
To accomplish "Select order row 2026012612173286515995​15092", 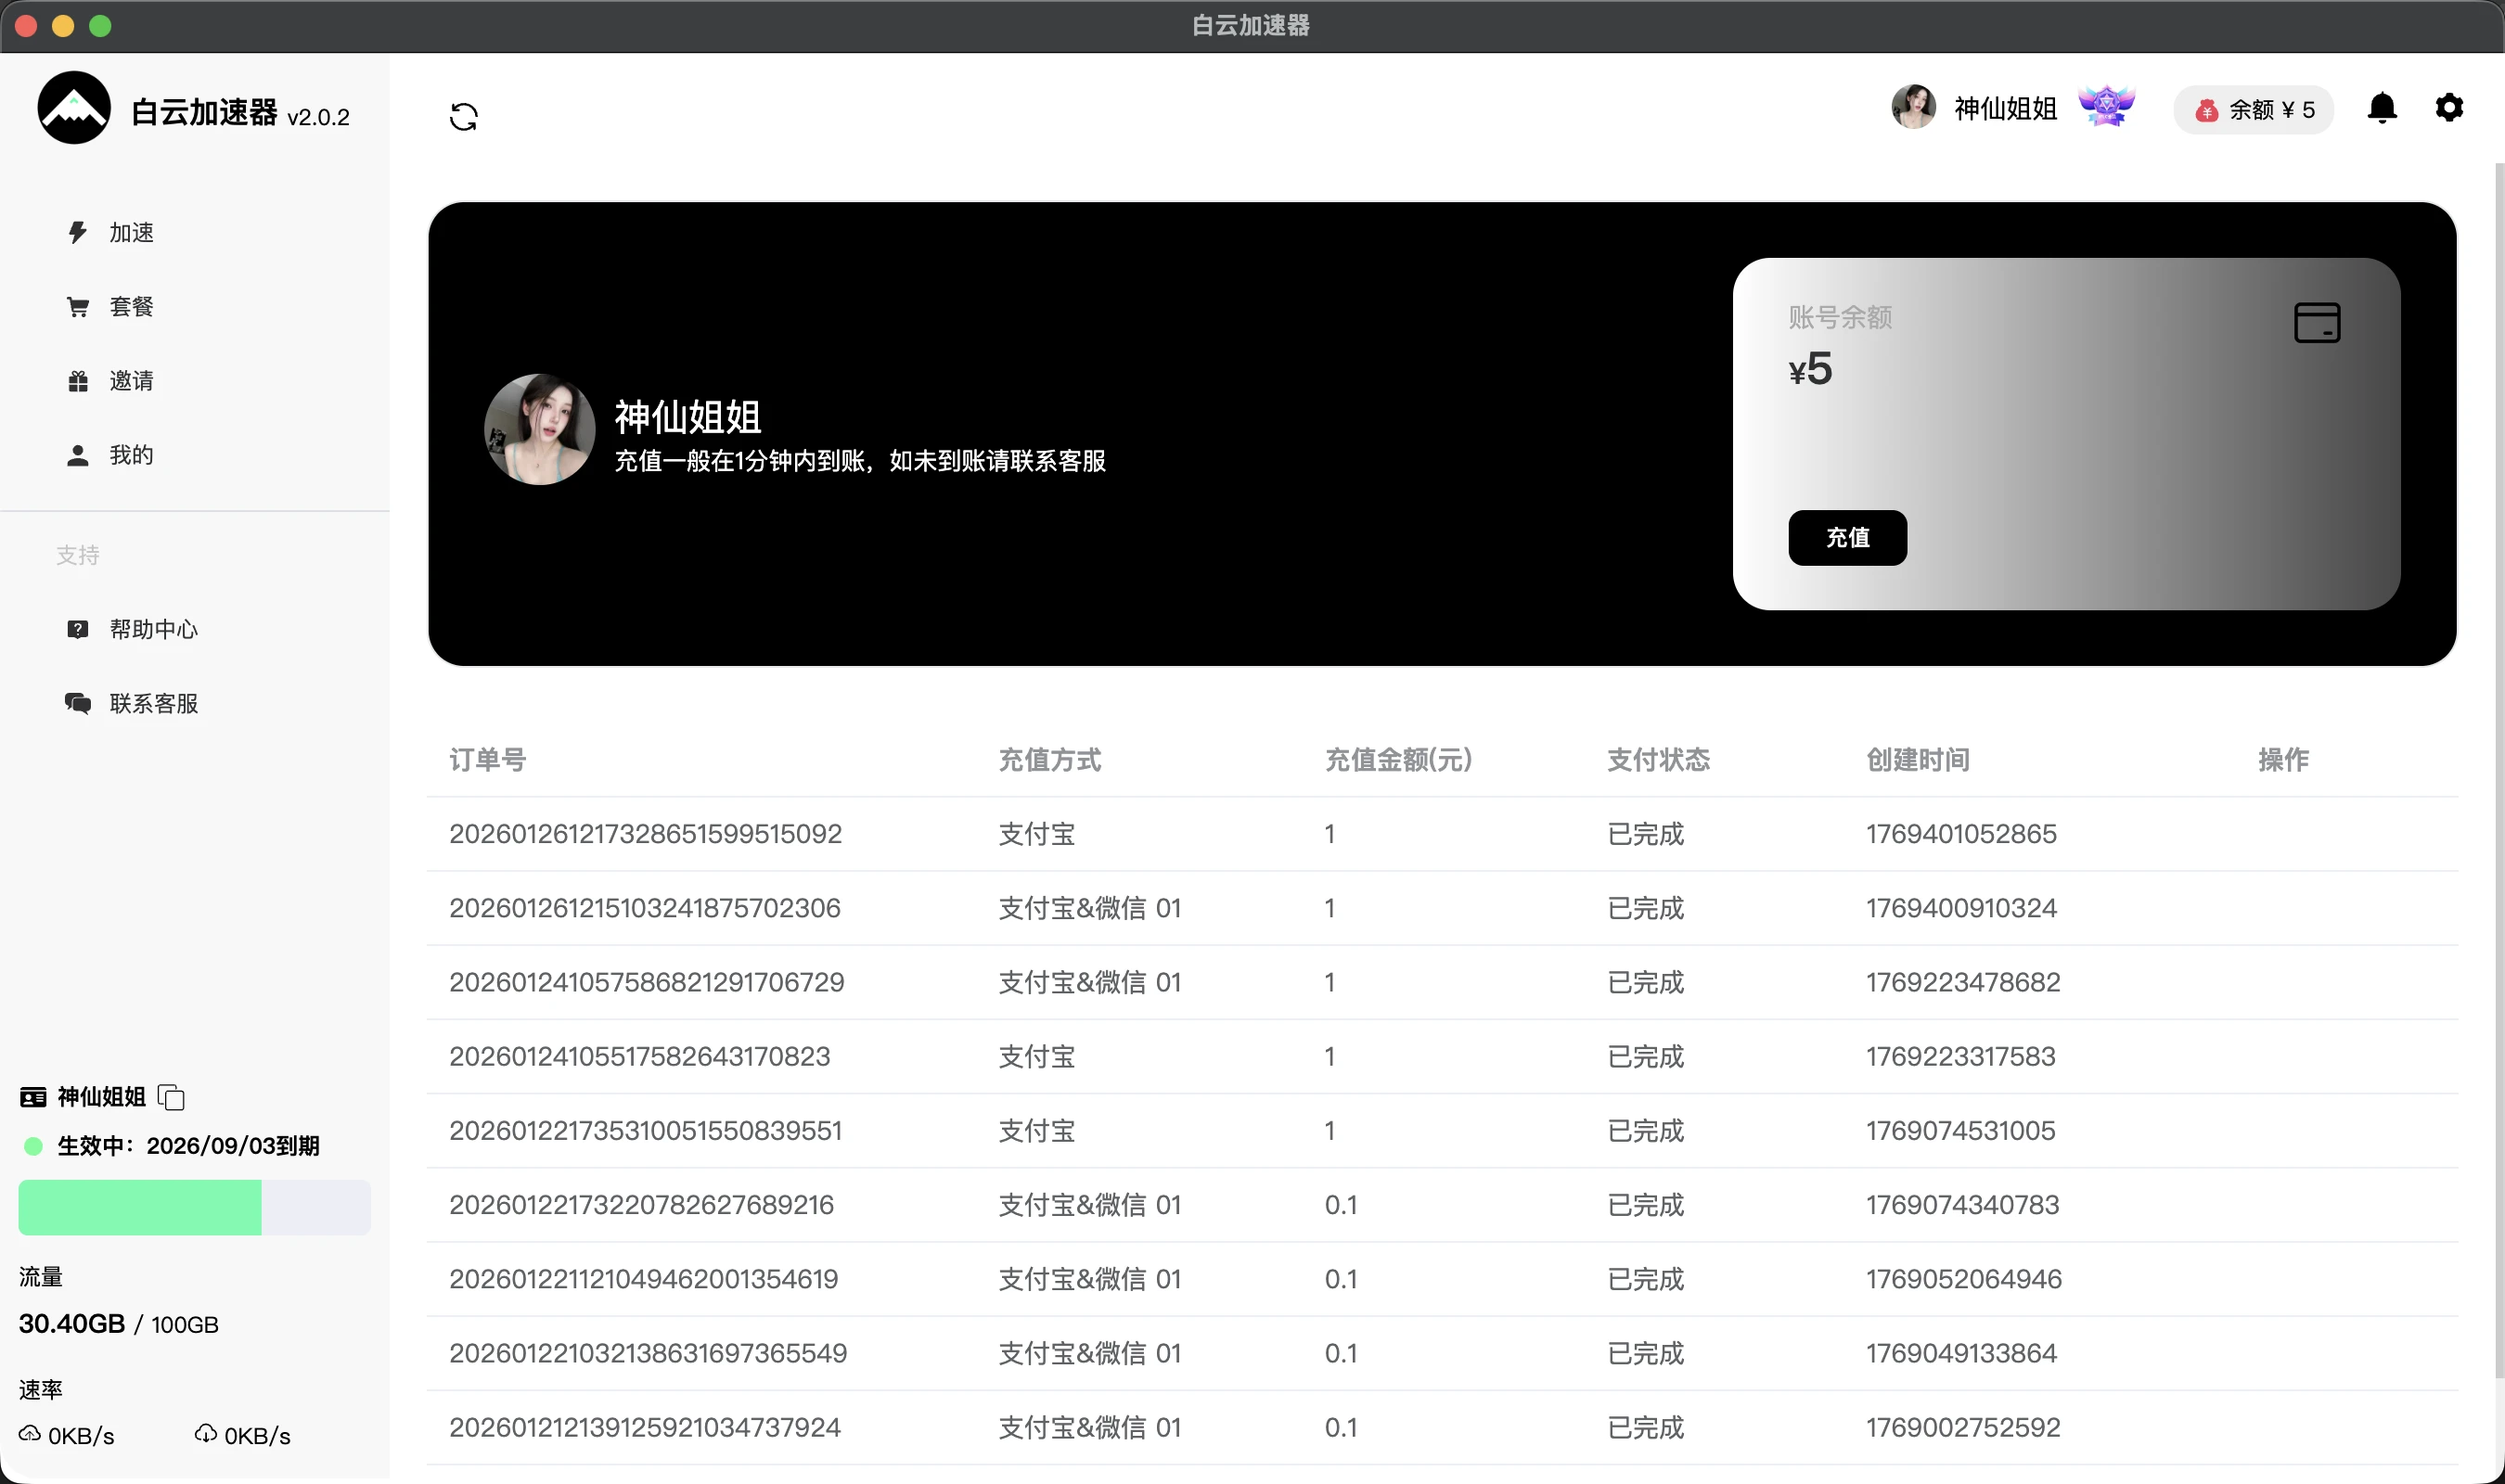I will [645, 834].
